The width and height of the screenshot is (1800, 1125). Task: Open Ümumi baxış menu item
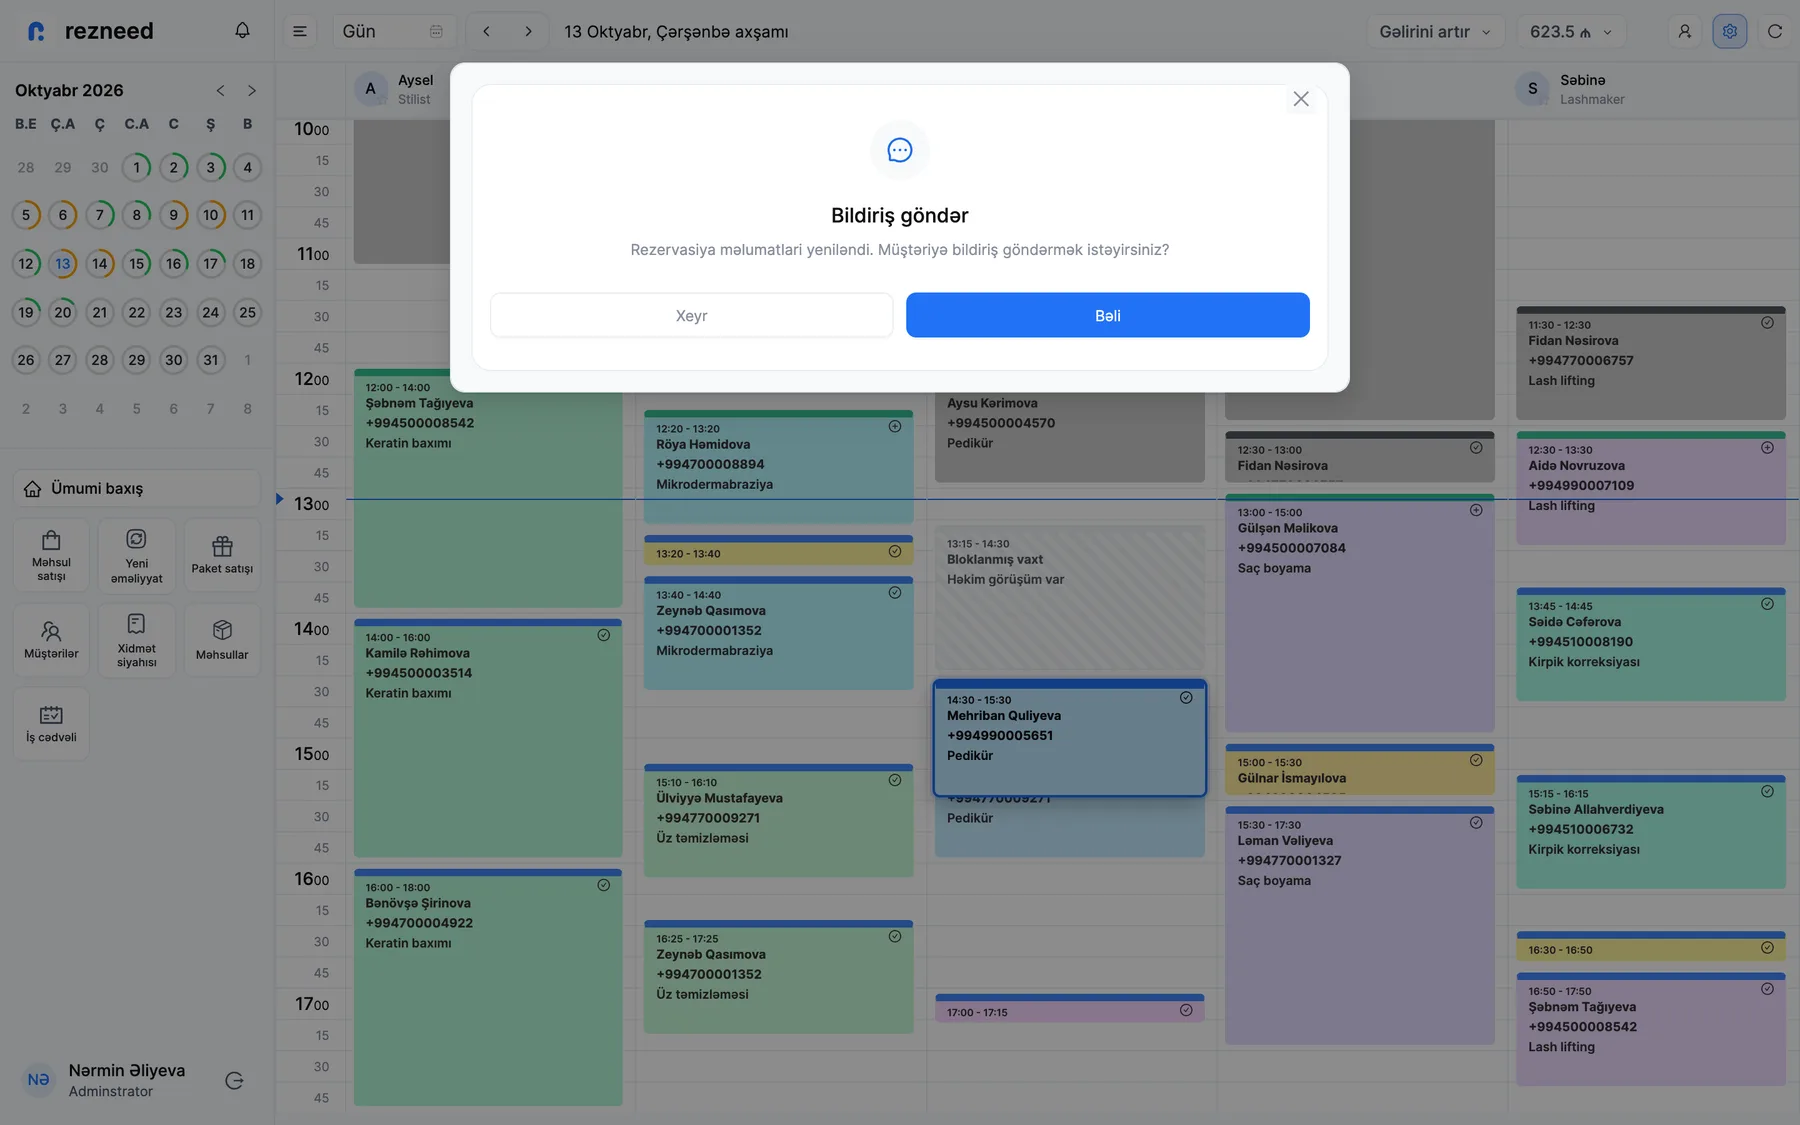click(x=137, y=489)
